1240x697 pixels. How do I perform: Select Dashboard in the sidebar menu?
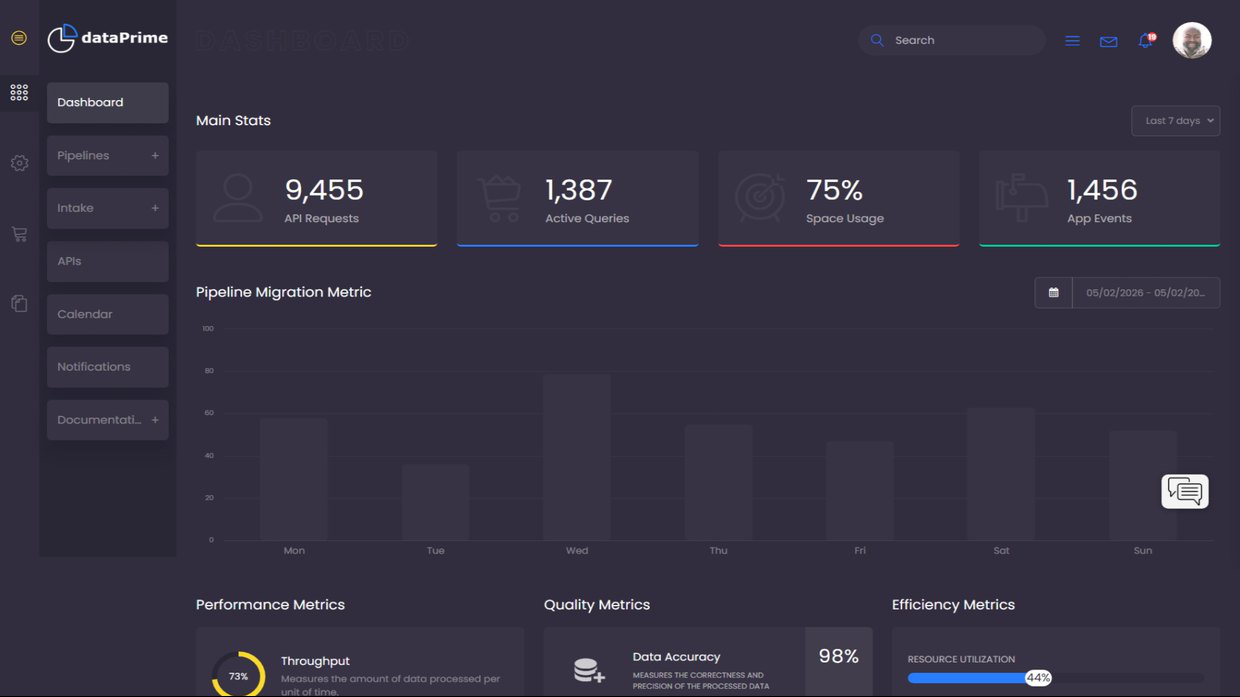click(108, 103)
